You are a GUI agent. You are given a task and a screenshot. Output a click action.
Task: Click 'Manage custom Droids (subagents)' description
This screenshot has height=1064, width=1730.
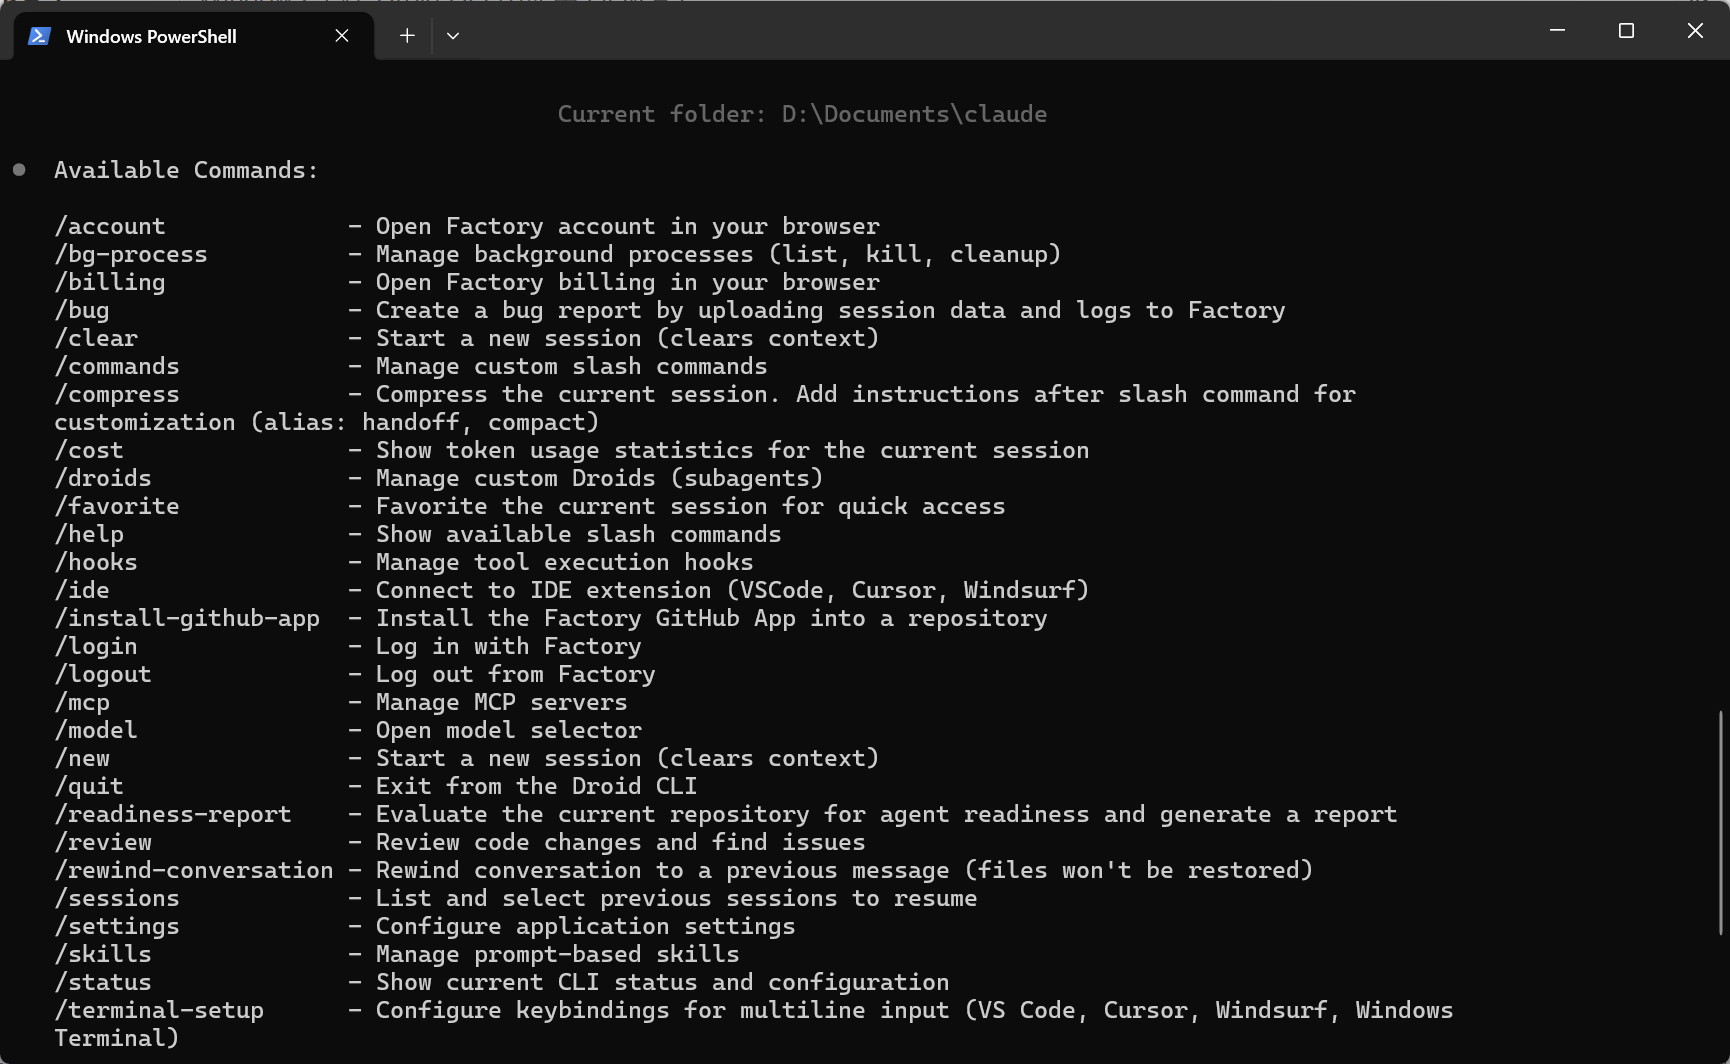(600, 478)
